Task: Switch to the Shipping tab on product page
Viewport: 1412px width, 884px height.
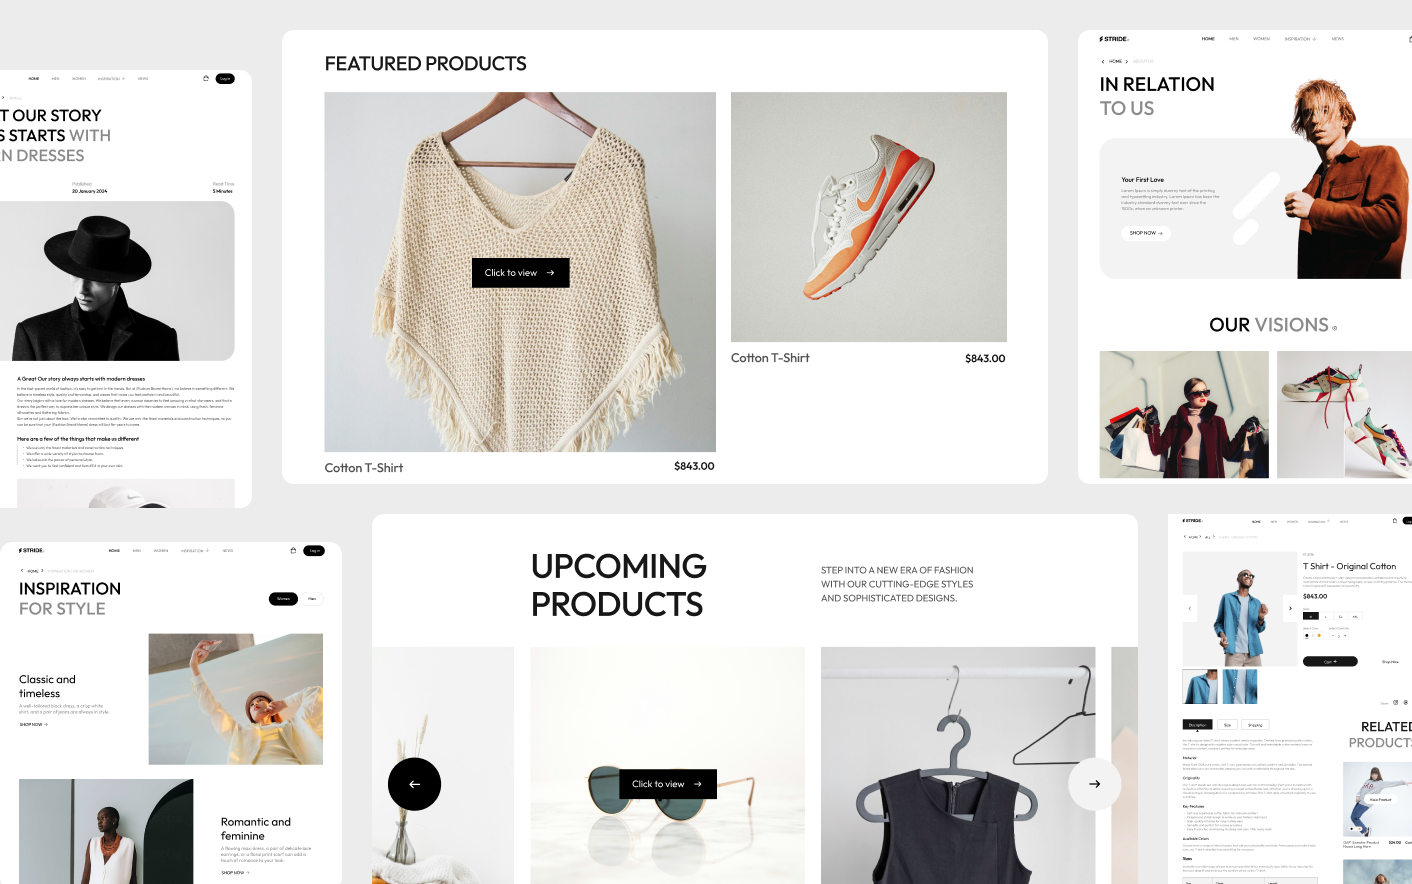Action: (x=1255, y=724)
